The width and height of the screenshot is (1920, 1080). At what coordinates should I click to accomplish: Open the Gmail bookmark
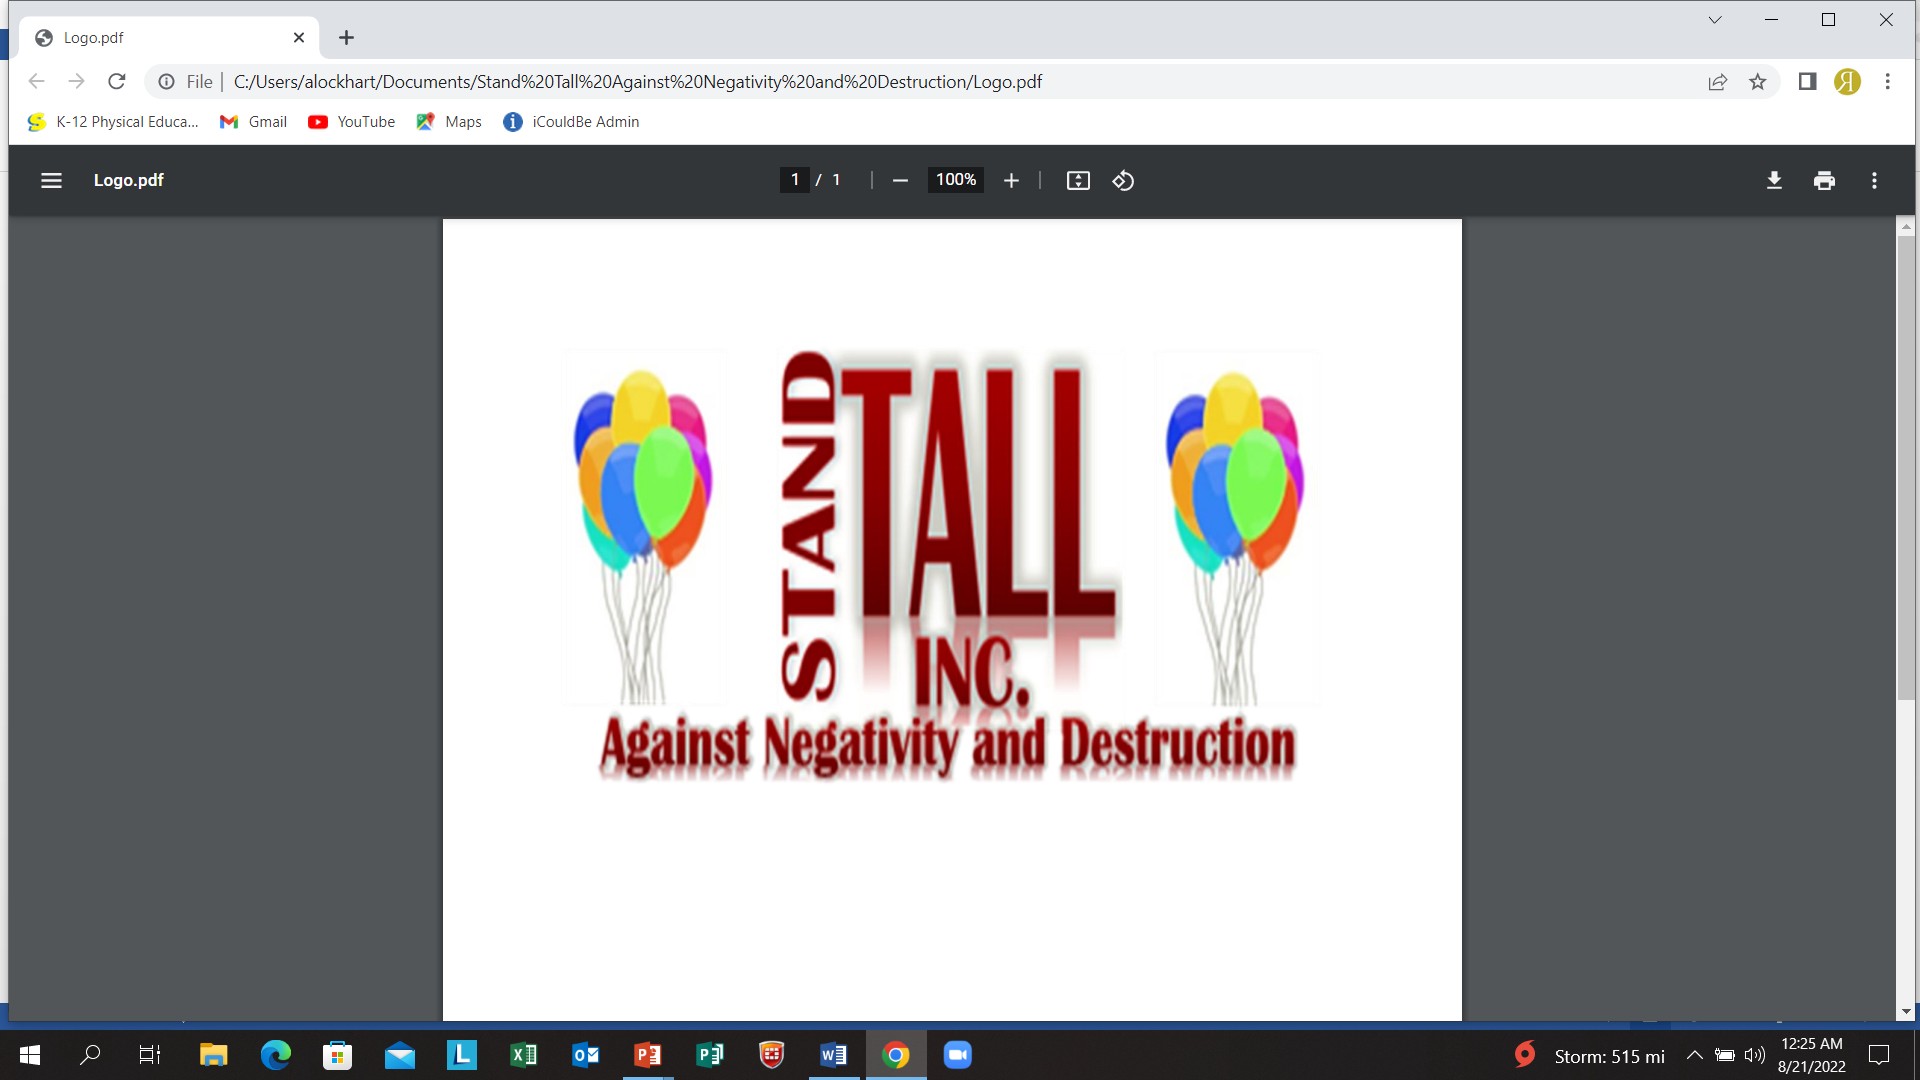[253, 122]
